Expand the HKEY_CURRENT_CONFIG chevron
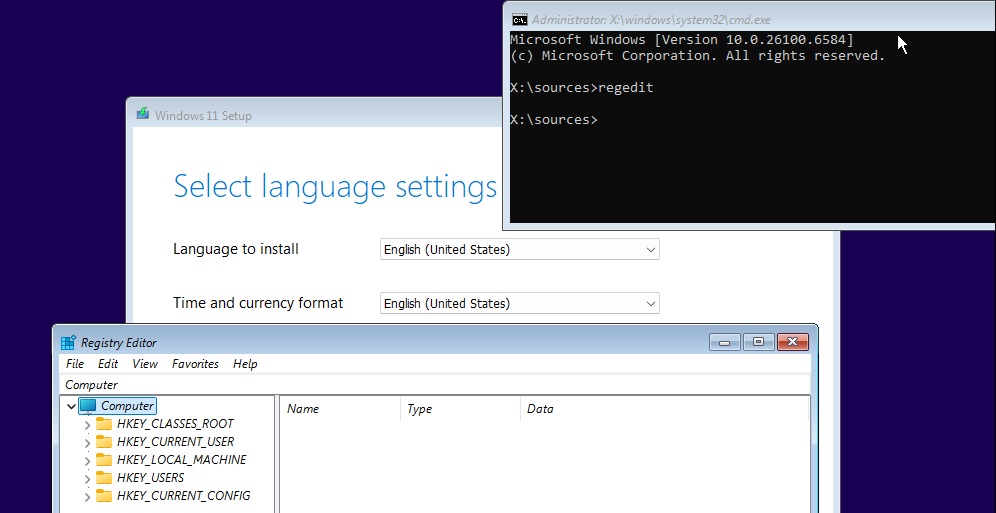Viewport: 996px width, 513px height. [x=88, y=496]
